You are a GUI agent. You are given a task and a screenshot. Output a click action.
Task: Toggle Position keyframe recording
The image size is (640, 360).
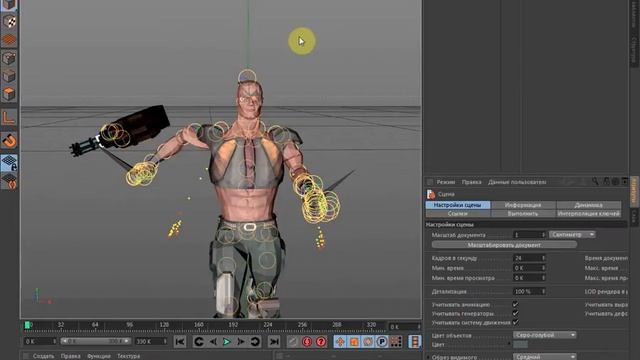click(340, 342)
